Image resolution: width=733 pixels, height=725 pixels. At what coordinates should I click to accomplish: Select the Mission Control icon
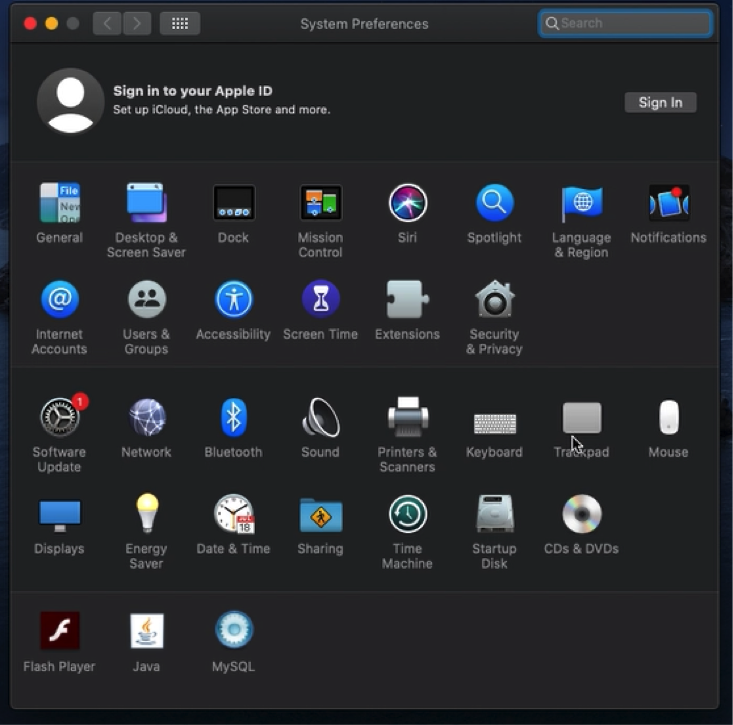[320, 204]
